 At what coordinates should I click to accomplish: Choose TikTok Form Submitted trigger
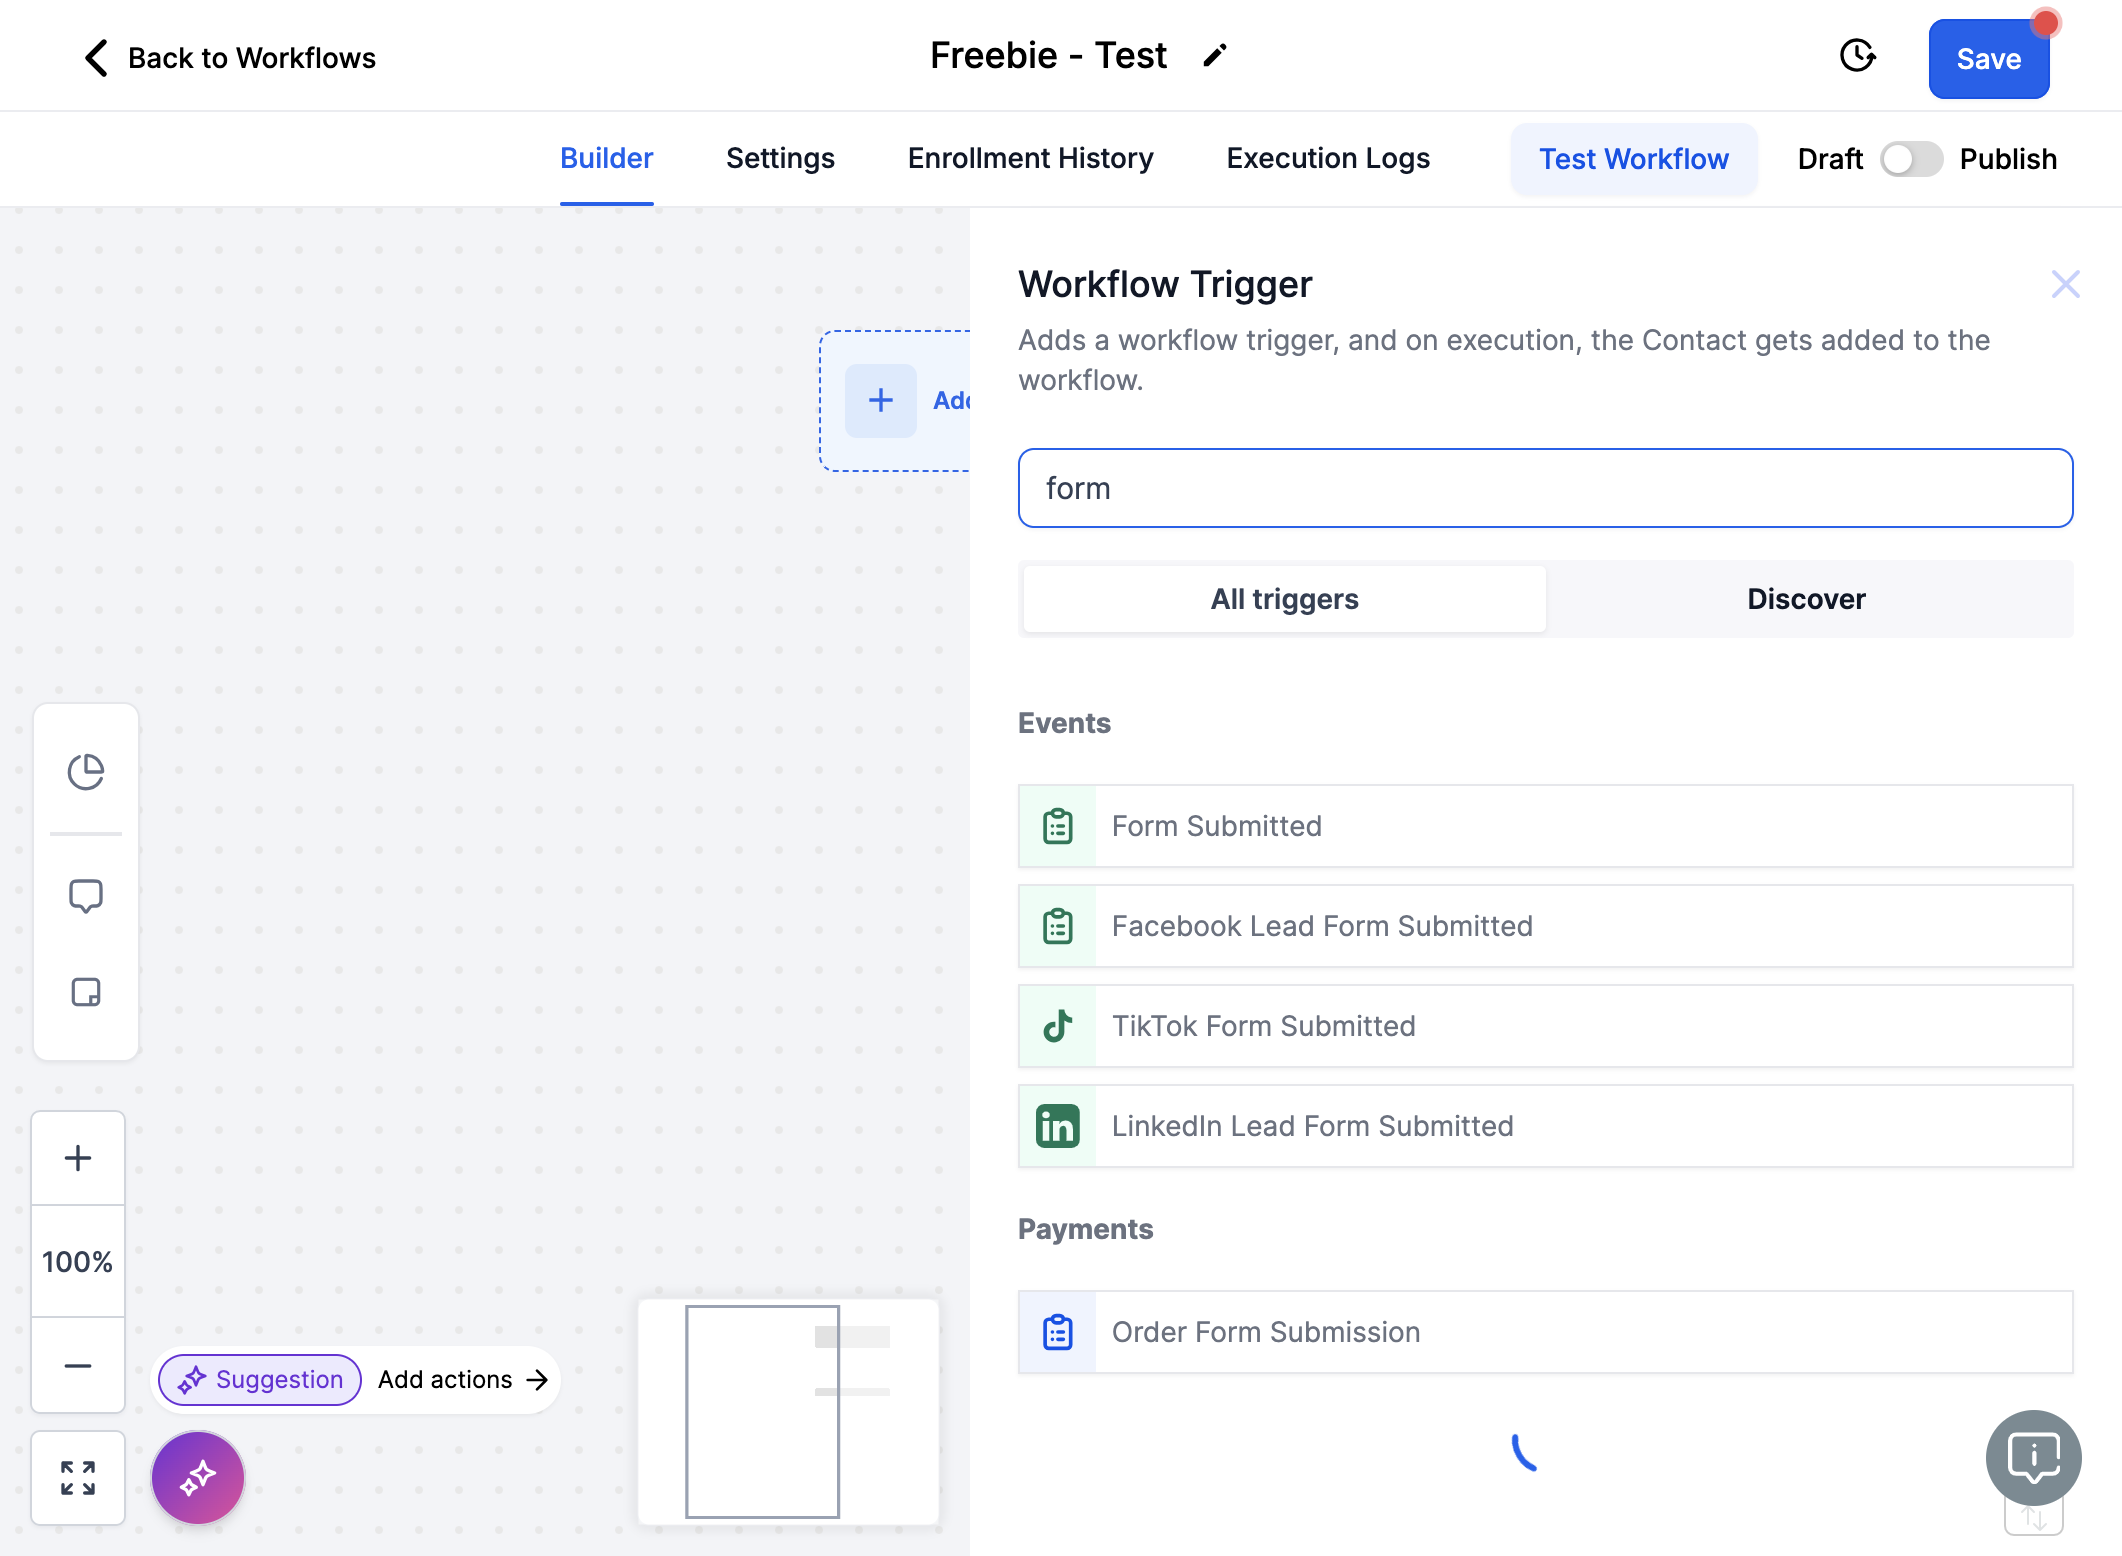1545,1026
